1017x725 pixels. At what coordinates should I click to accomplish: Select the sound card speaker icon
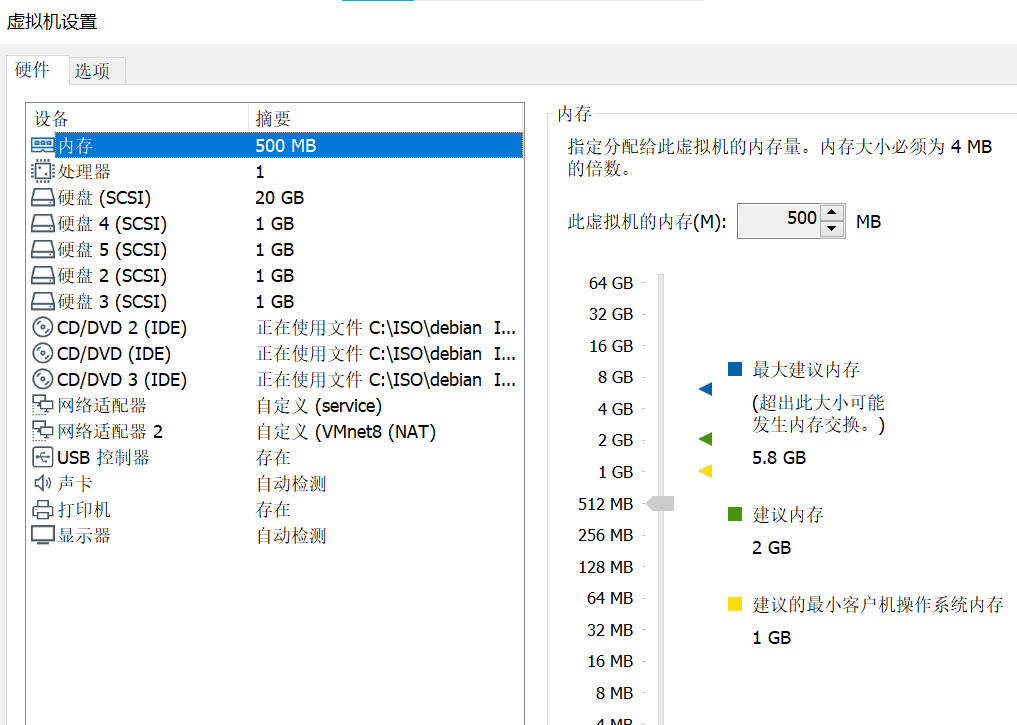click(x=43, y=483)
